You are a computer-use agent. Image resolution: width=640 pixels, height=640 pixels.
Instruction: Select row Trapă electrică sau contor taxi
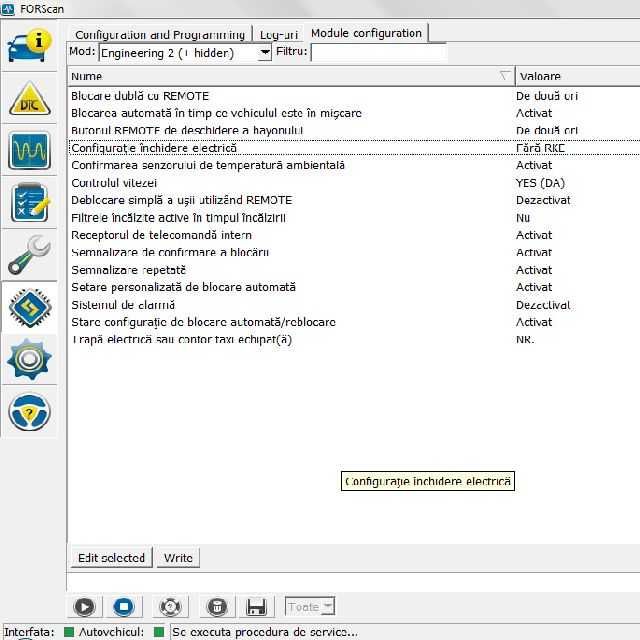coord(354,340)
